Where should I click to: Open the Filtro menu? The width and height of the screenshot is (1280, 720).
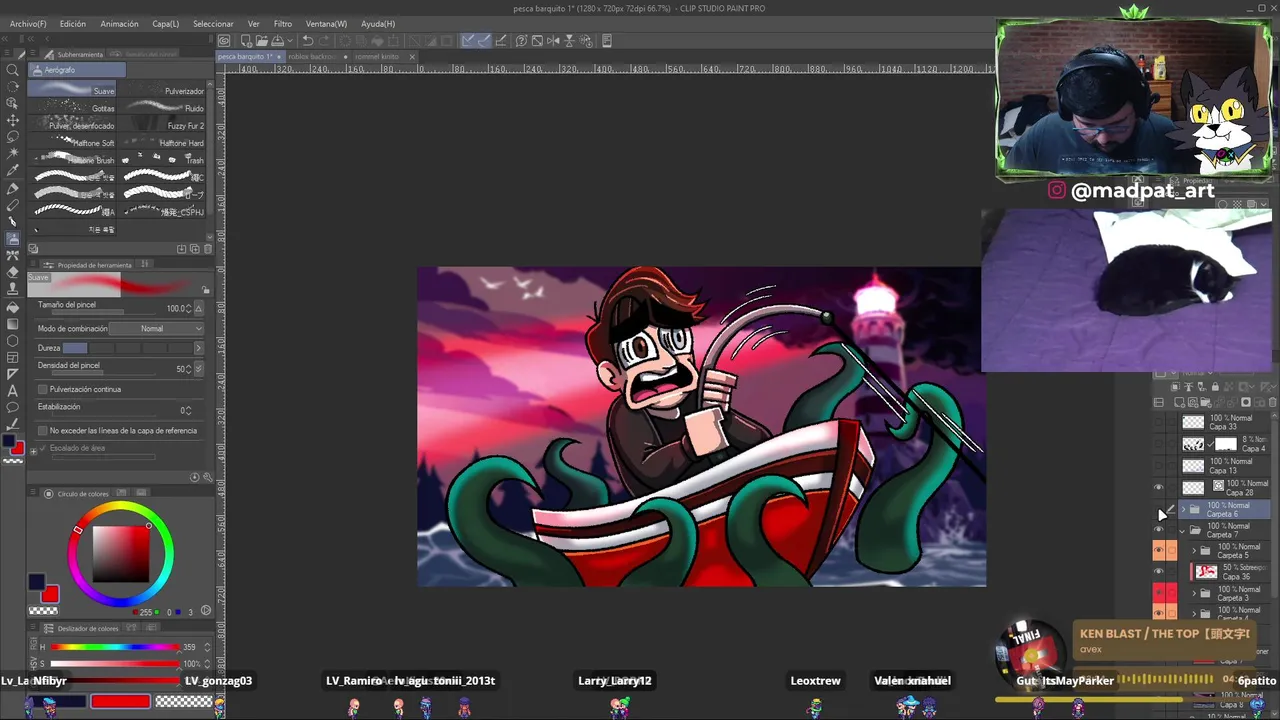click(x=283, y=23)
